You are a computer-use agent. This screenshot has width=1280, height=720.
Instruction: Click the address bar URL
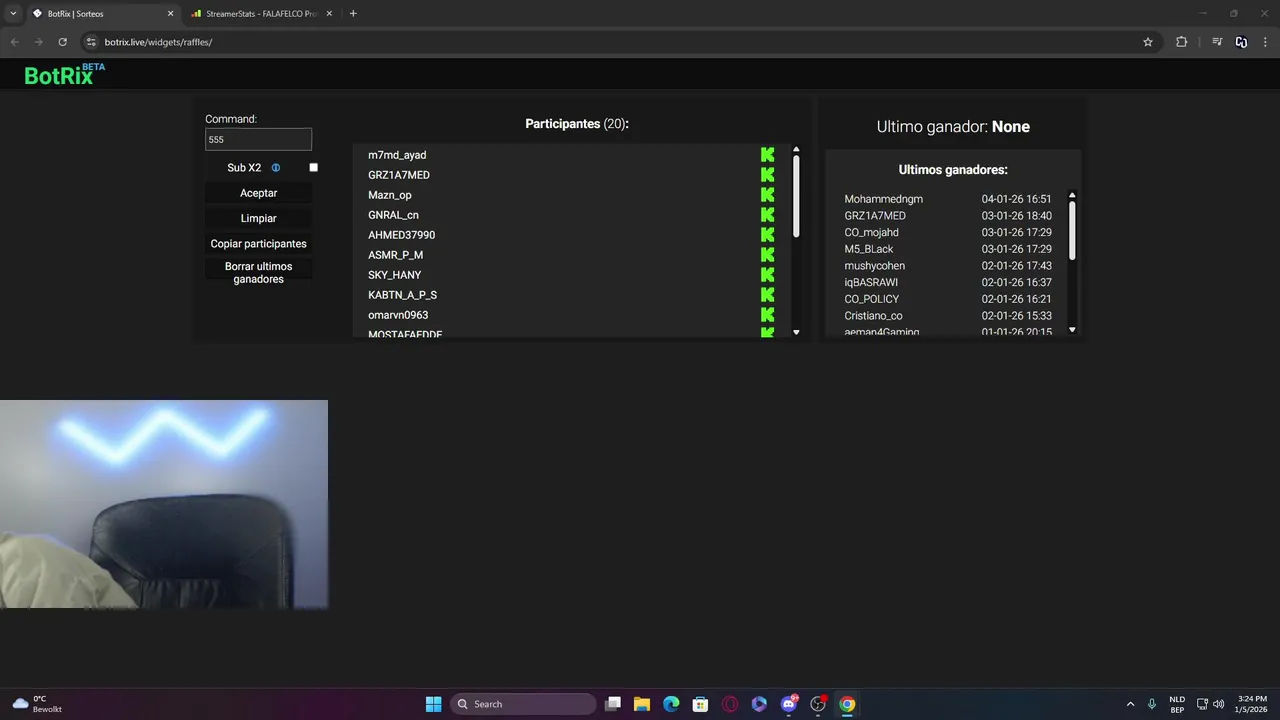coord(158,42)
